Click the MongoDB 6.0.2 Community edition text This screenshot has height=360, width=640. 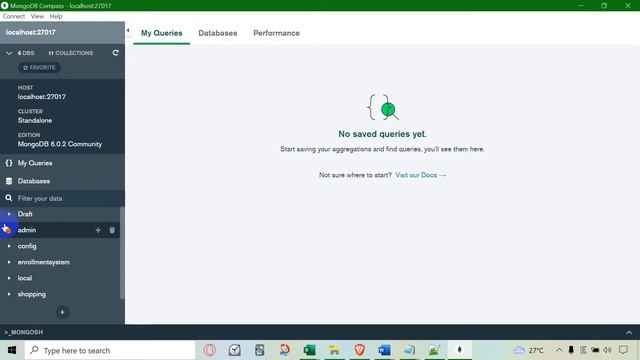(x=60, y=144)
